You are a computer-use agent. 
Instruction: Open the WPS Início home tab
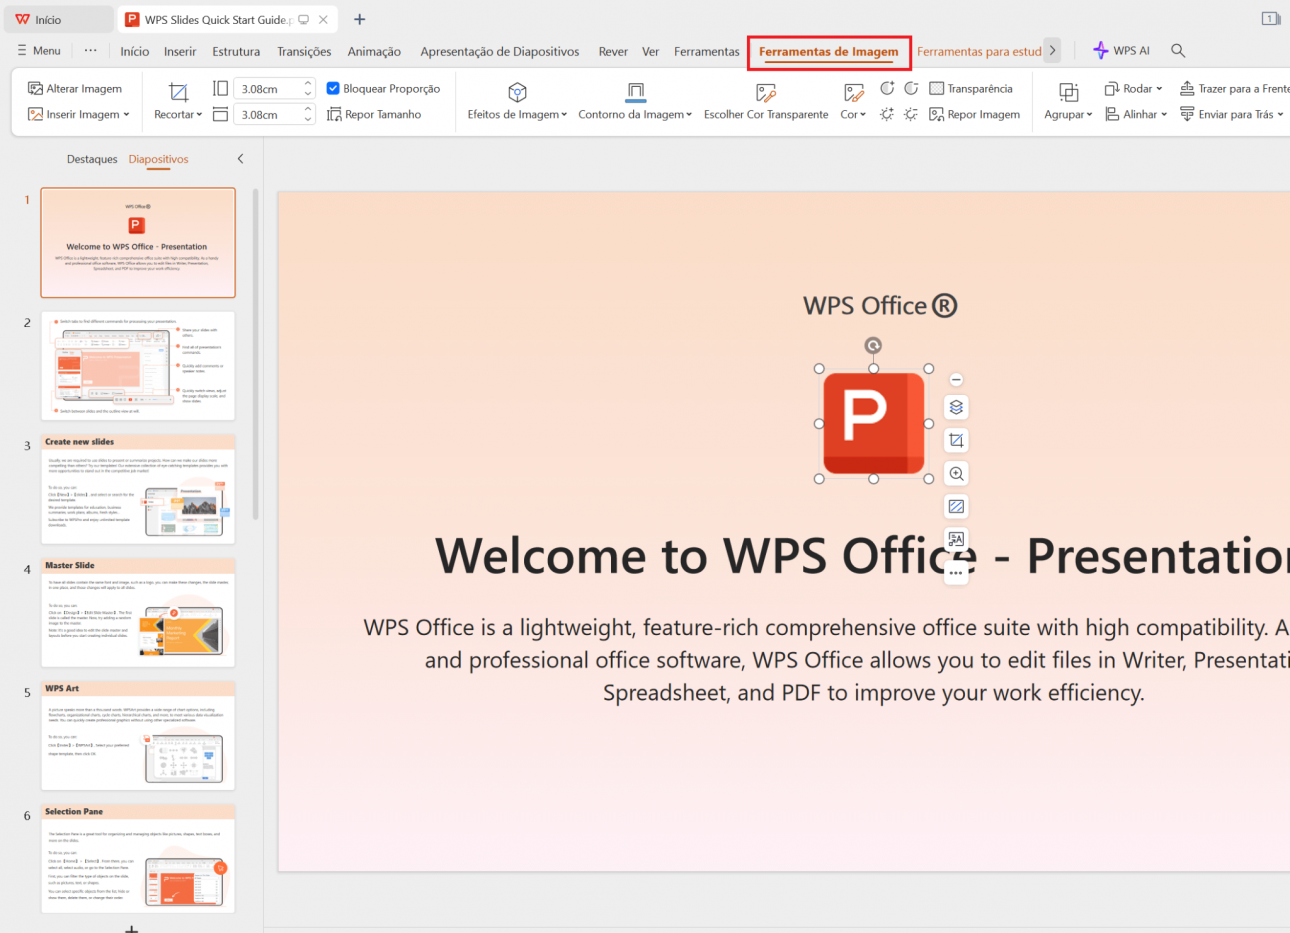point(58,19)
